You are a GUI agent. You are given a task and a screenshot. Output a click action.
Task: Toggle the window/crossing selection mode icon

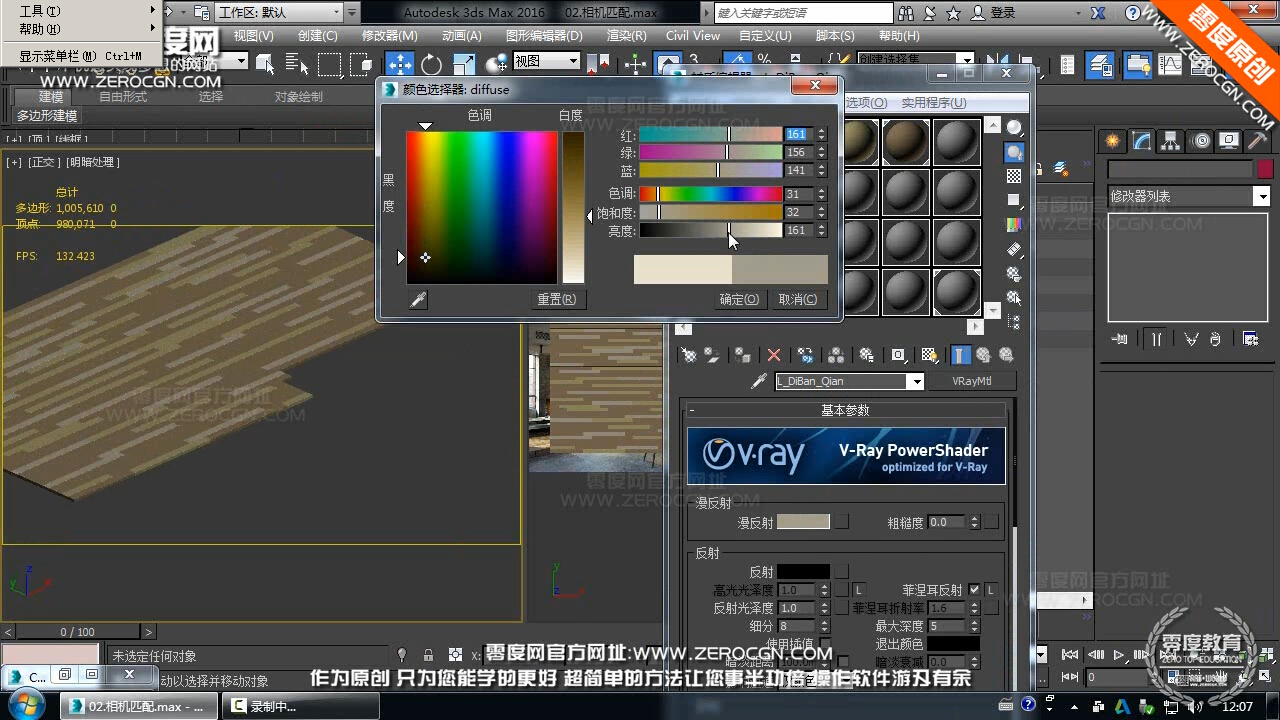[360, 64]
